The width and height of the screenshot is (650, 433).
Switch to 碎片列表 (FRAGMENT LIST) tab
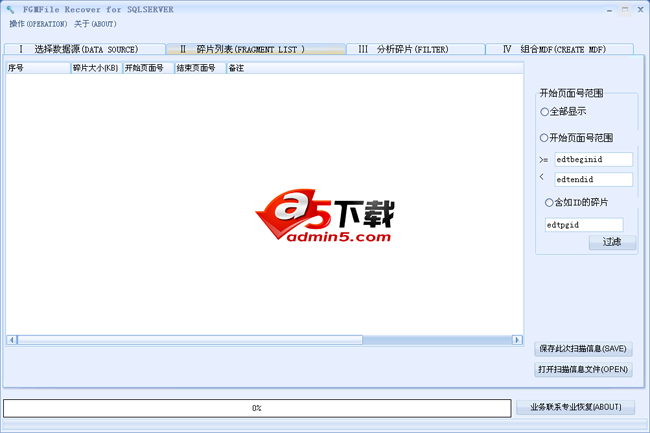256,49
